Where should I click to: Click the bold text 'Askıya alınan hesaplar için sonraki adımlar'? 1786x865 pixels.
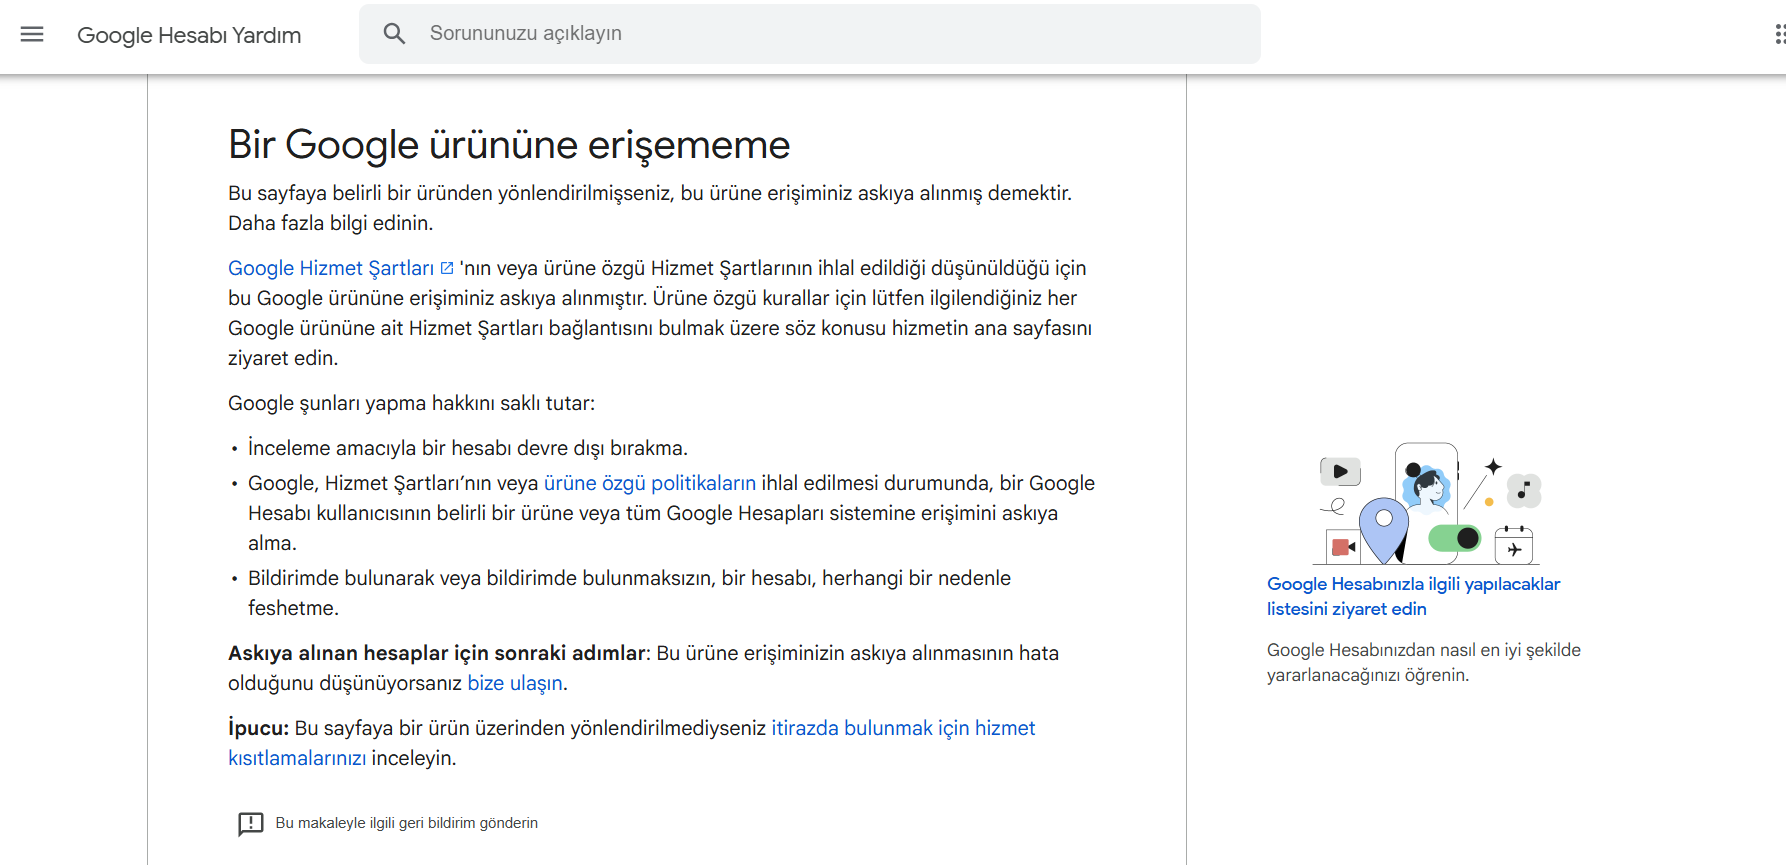(437, 653)
